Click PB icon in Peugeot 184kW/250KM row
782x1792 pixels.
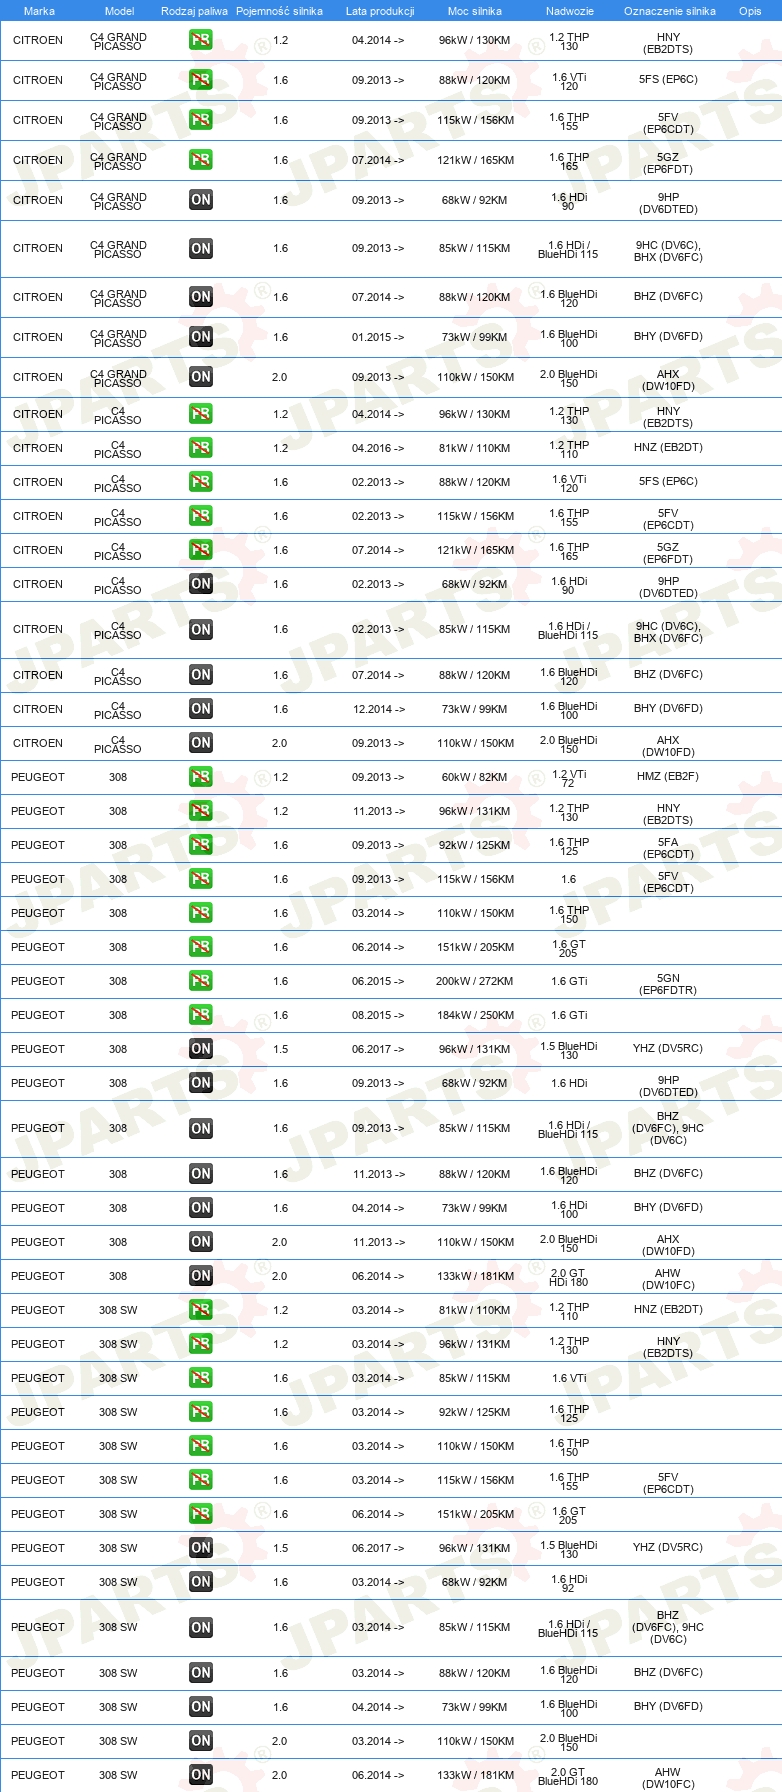coord(201,1015)
